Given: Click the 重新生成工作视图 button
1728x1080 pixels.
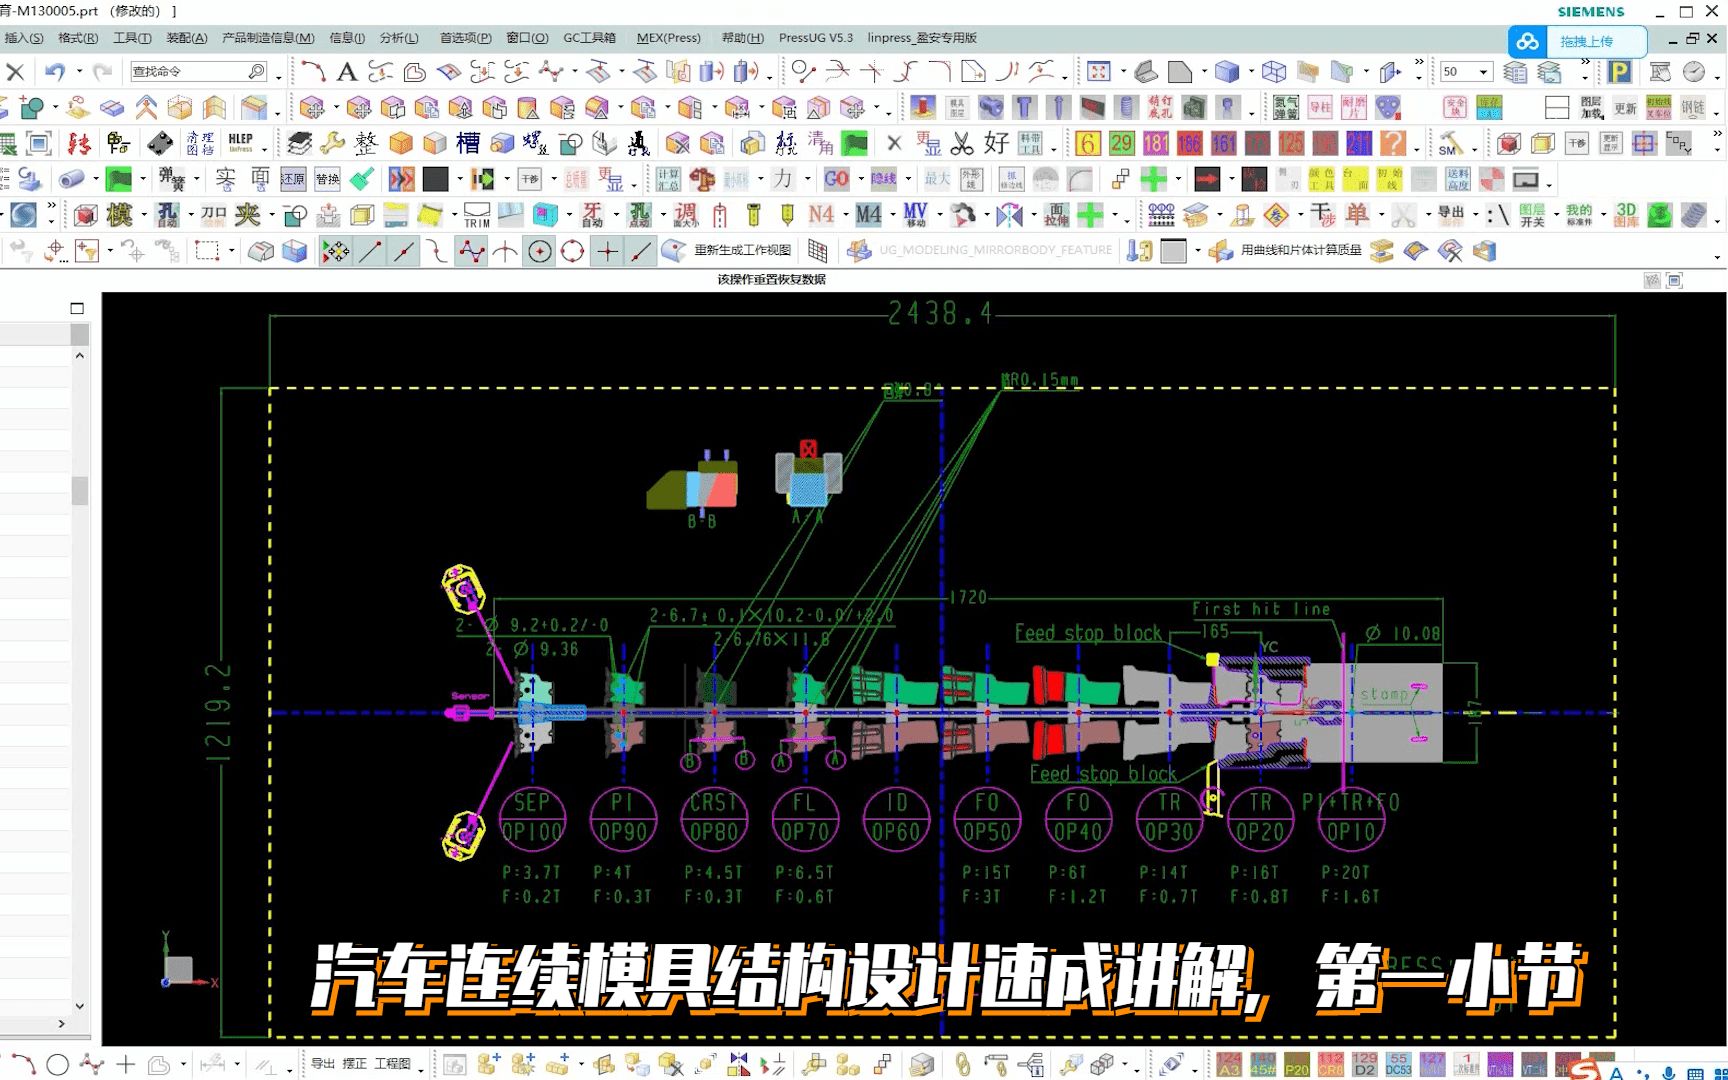Looking at the screenshot, I should pos(730,250).
